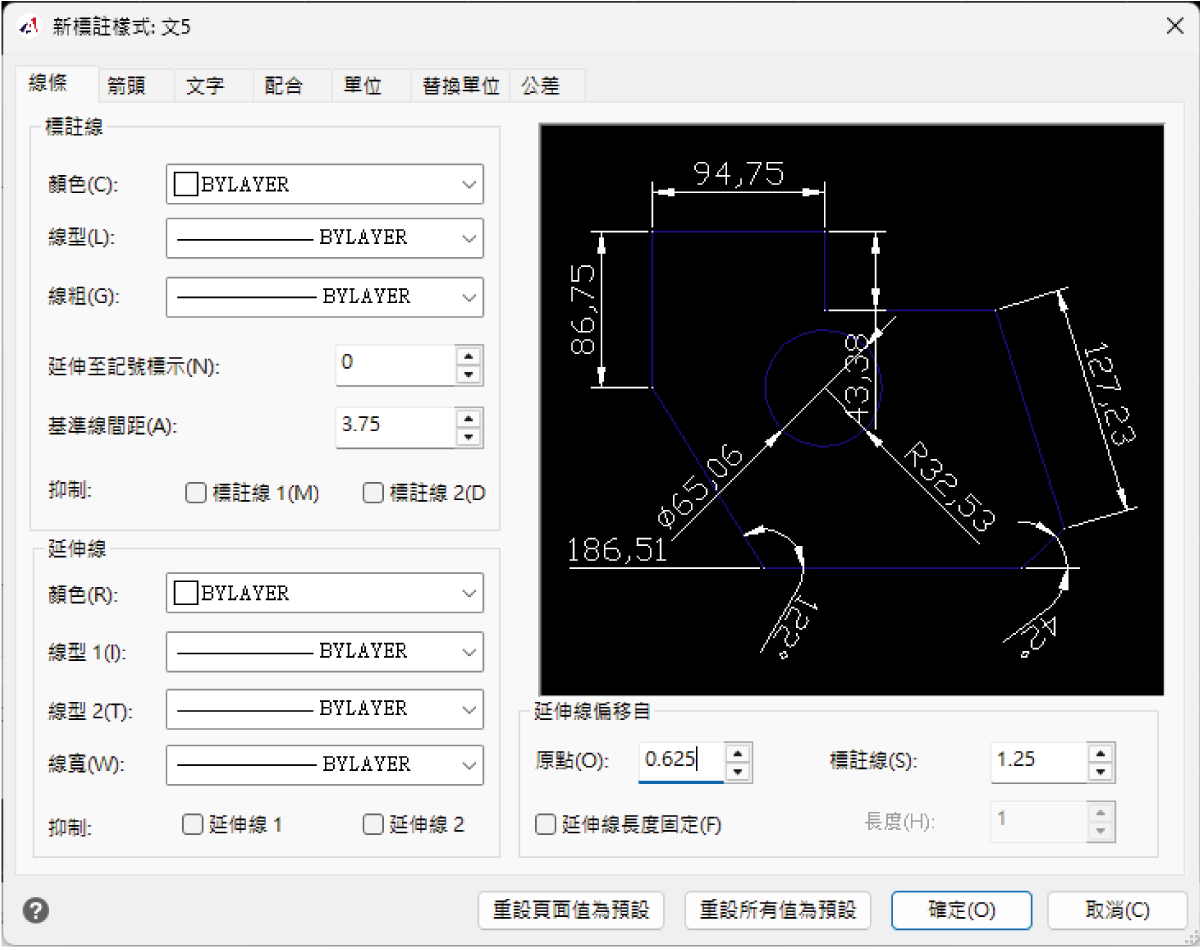Increase 延伸至記號標示(N) value
The height and width of the screenshot is (950, 1200).
468,356
